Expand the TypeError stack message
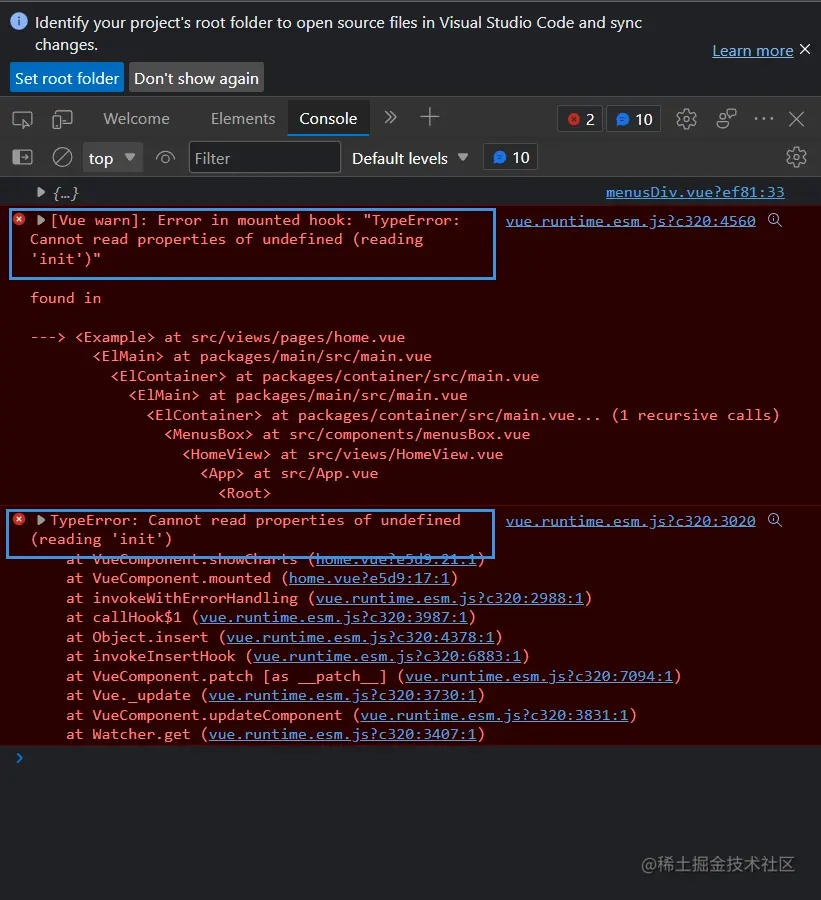 [x=41, y=520]
